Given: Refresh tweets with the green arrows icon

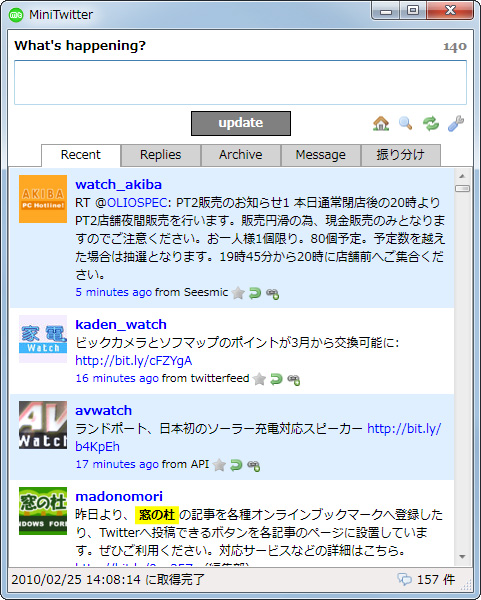Looking at the screenshot, I should tap(431, 124).
